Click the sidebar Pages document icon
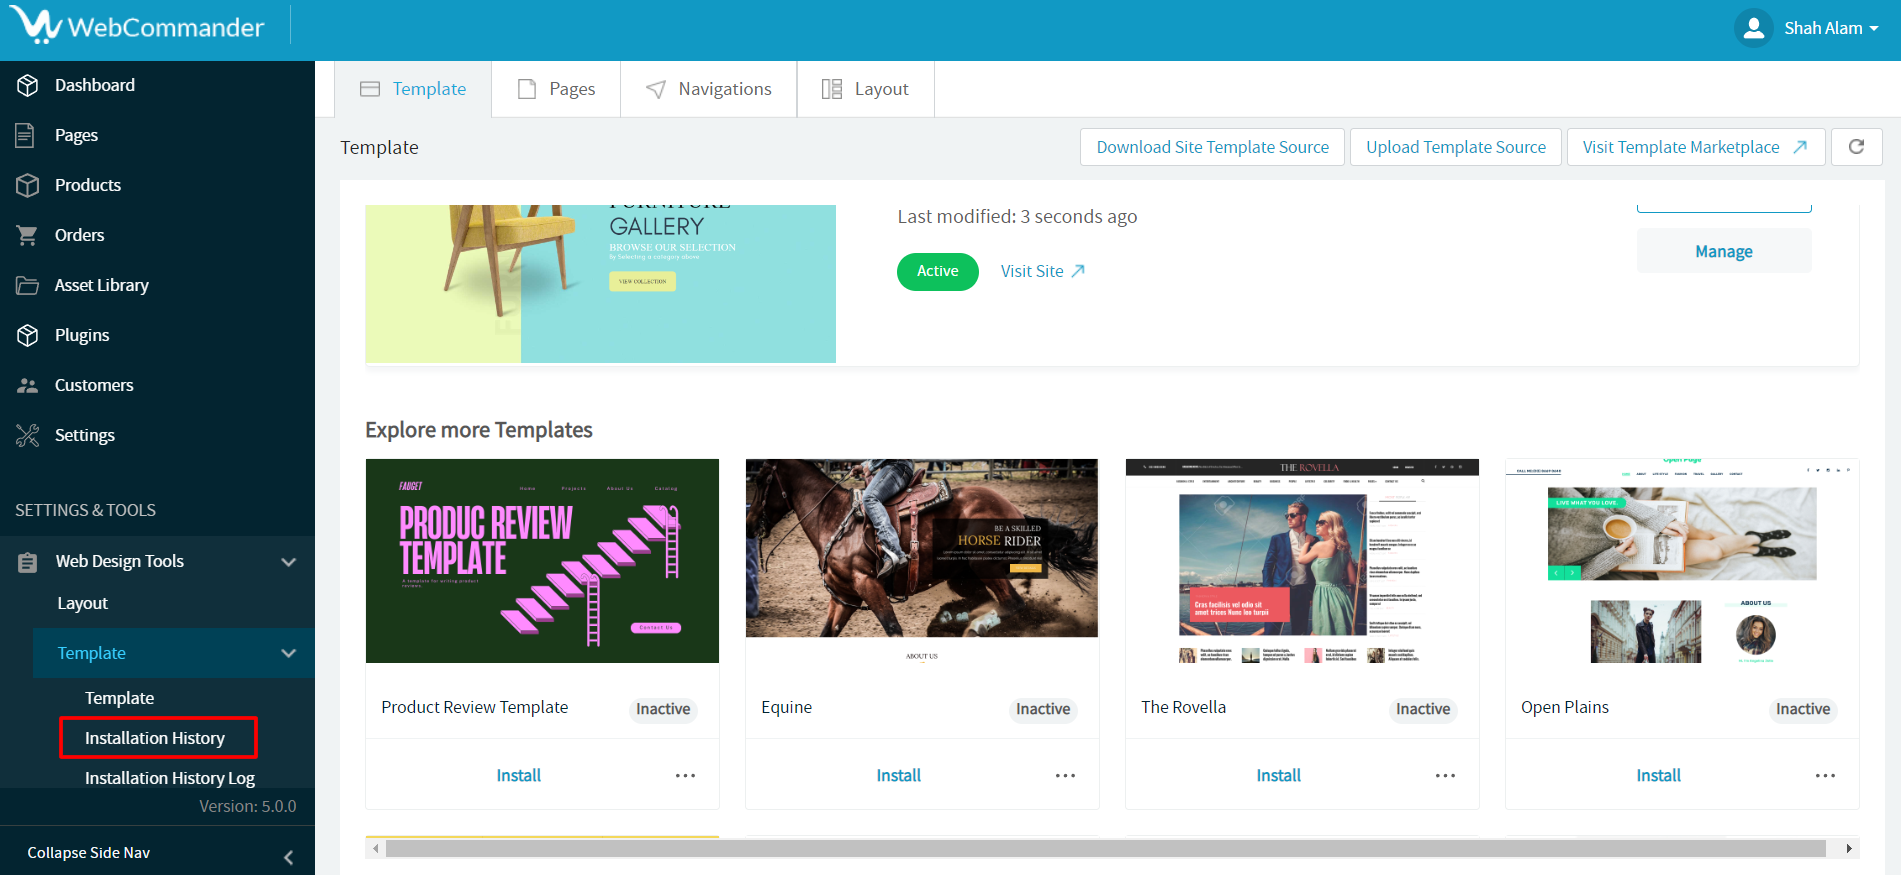Screen dimensions: 1901x875 (26, 135)
